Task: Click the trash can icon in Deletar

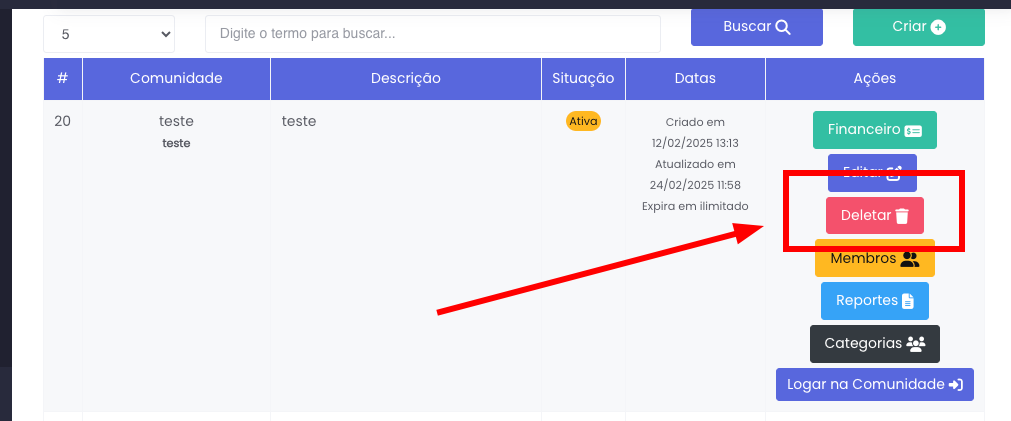Action: click(902, 216)
